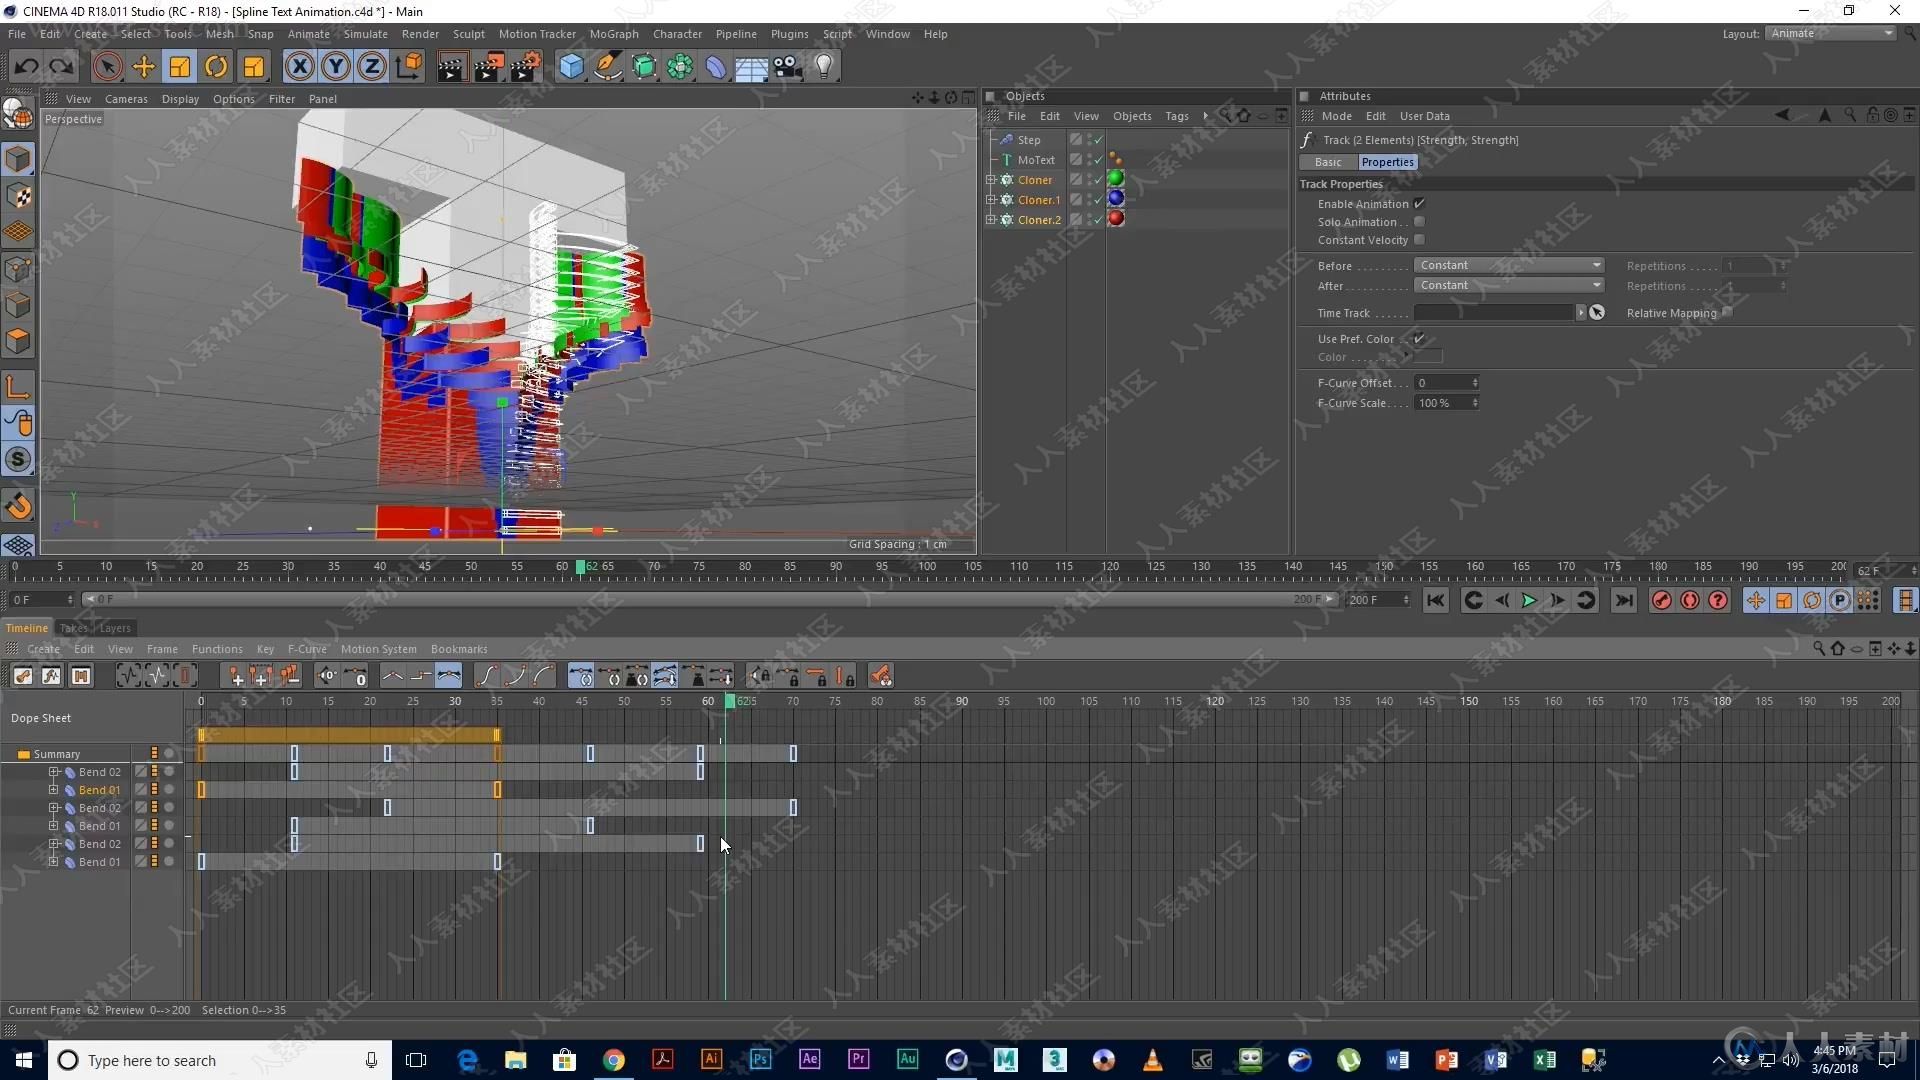The height and width of the screenshot is (1080, 1920).
Task: Select the Move tool
Action: (x=144, y=67)
